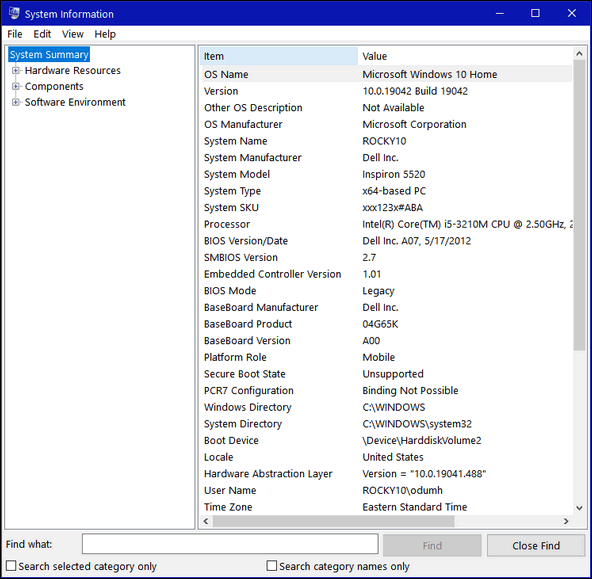Minimize the System Information window
This screenshot has height=579, width=592.
tap(500, 14)
